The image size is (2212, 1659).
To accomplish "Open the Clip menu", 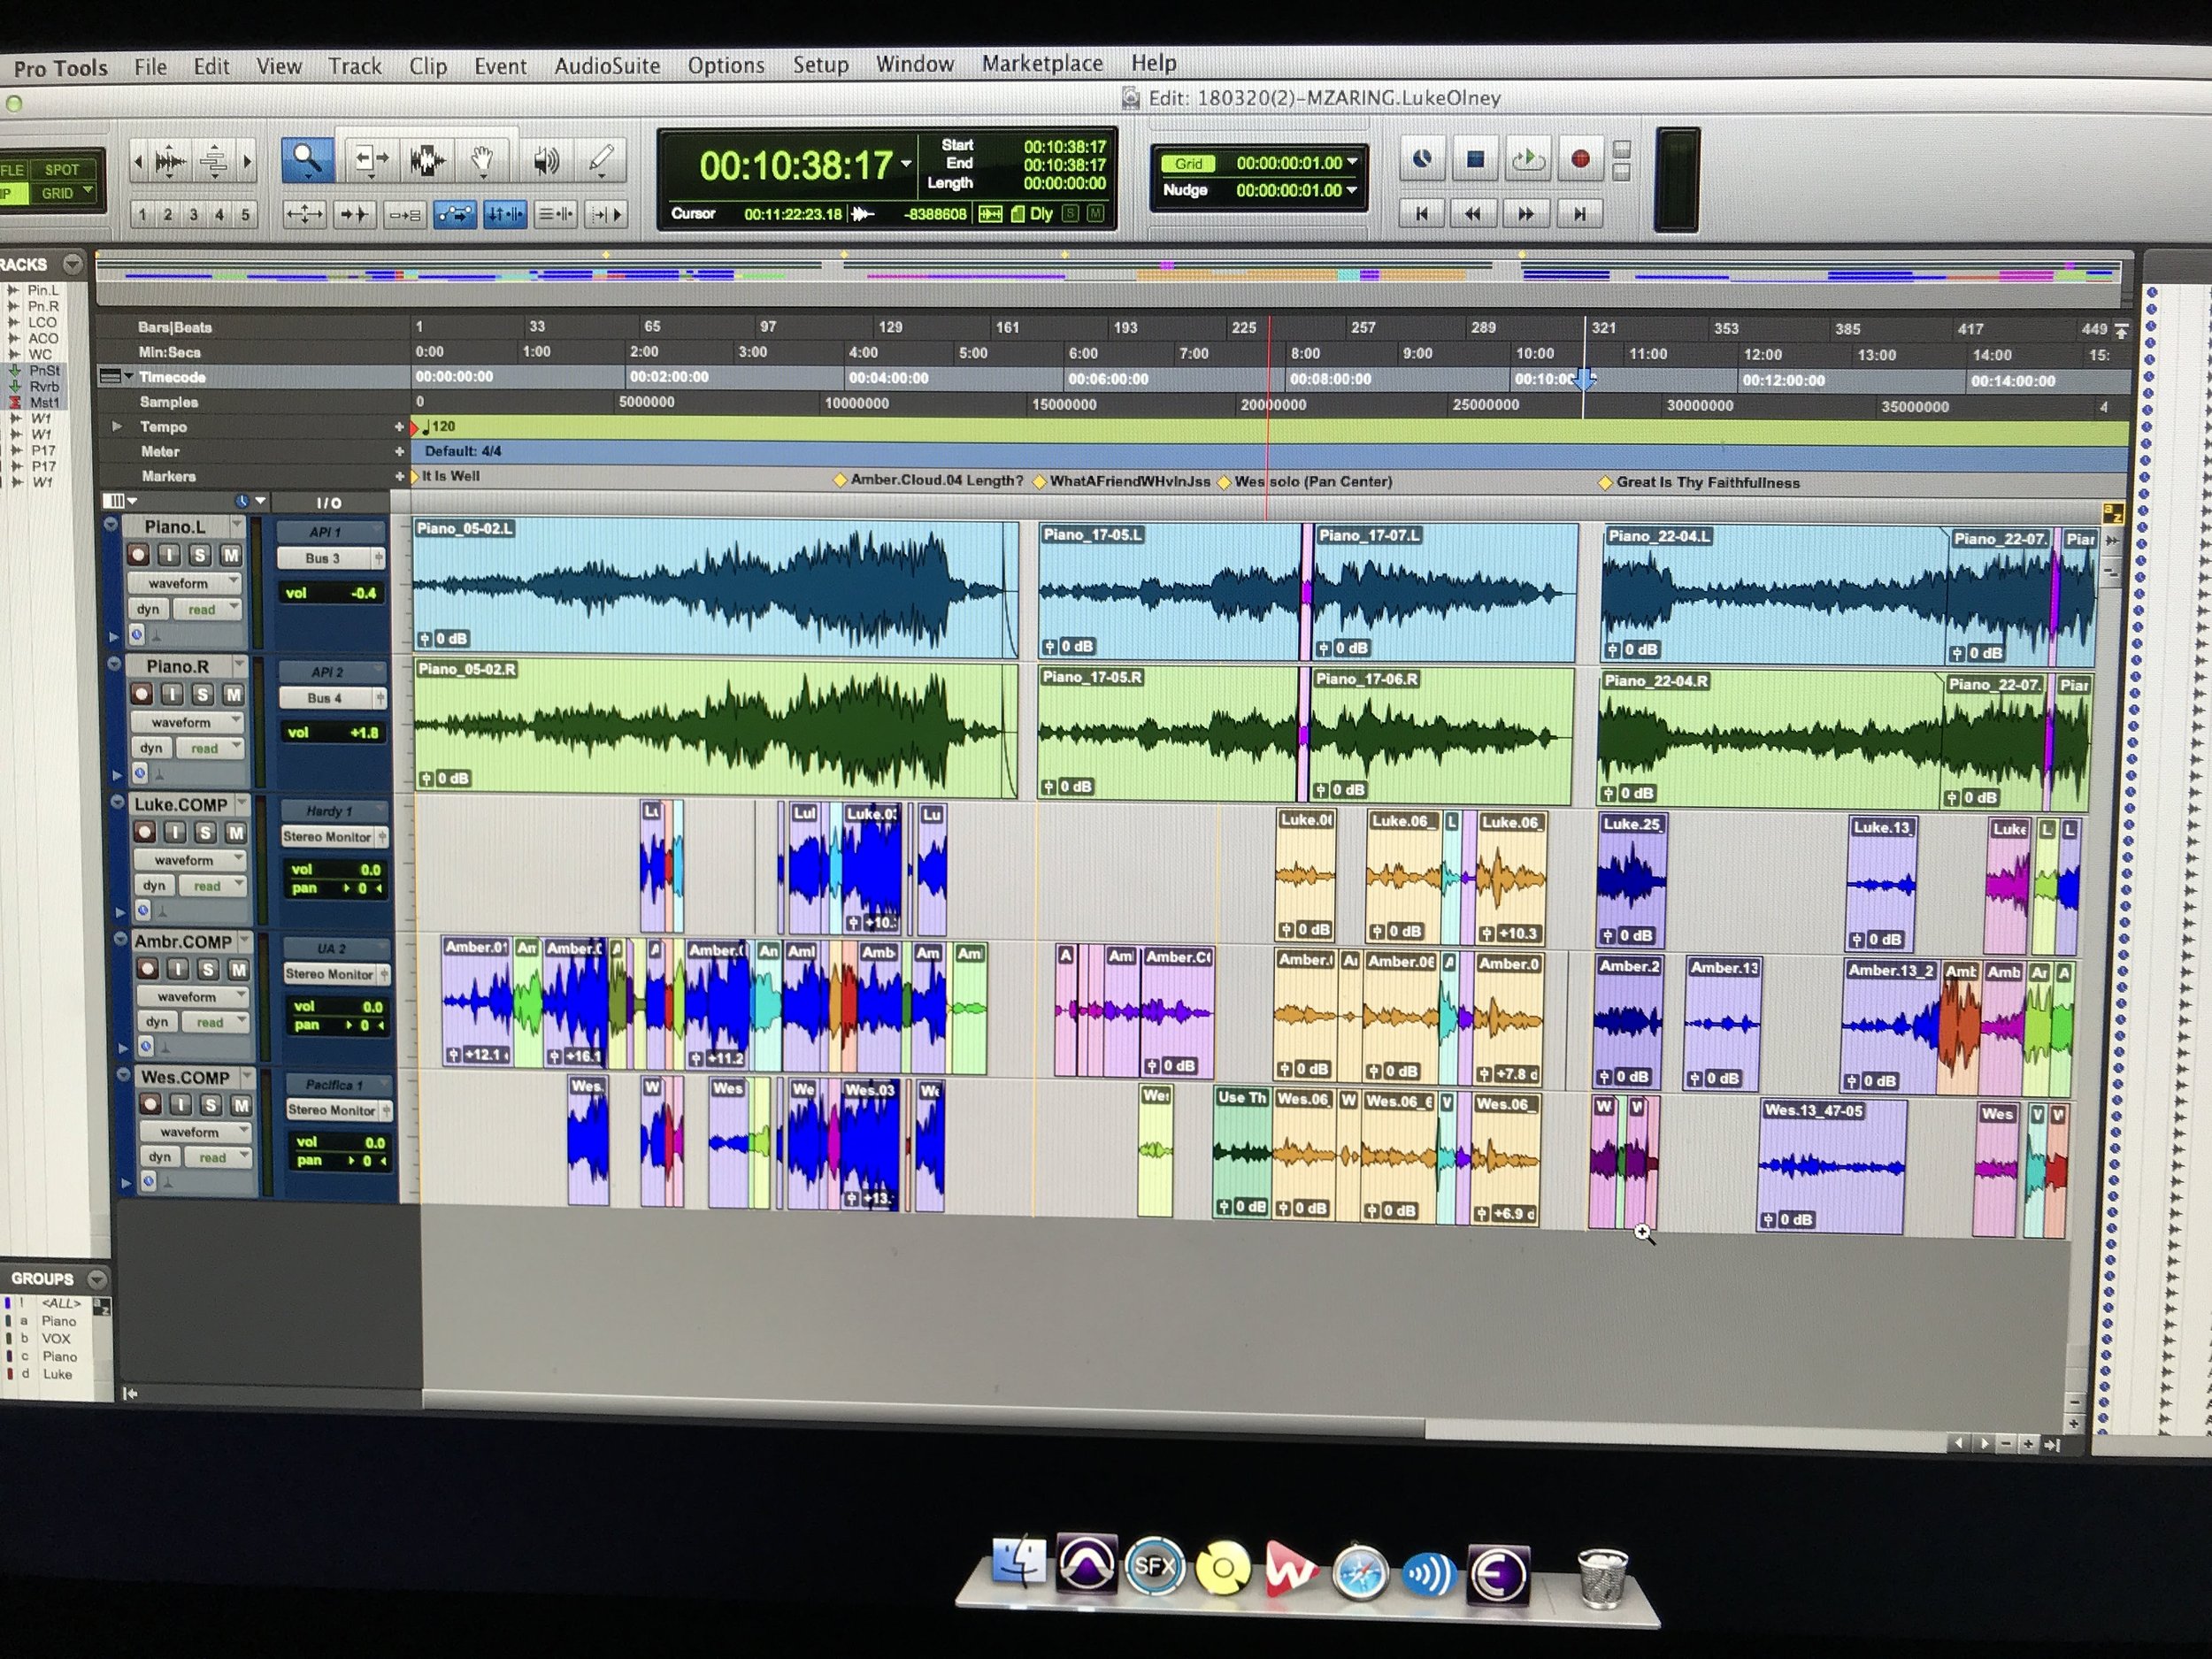I will click(428, 66).
